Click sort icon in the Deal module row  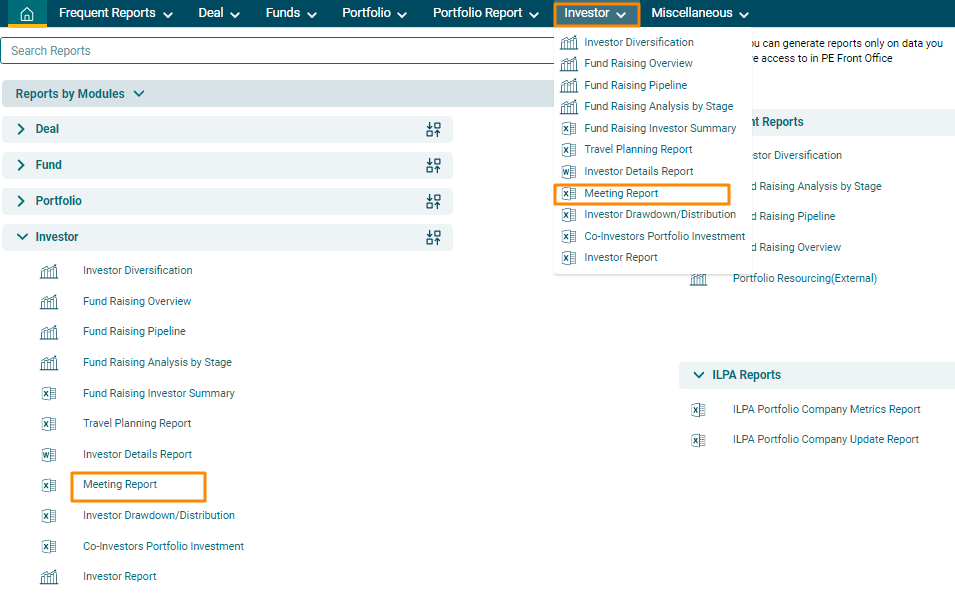click(x=433, y=130)
